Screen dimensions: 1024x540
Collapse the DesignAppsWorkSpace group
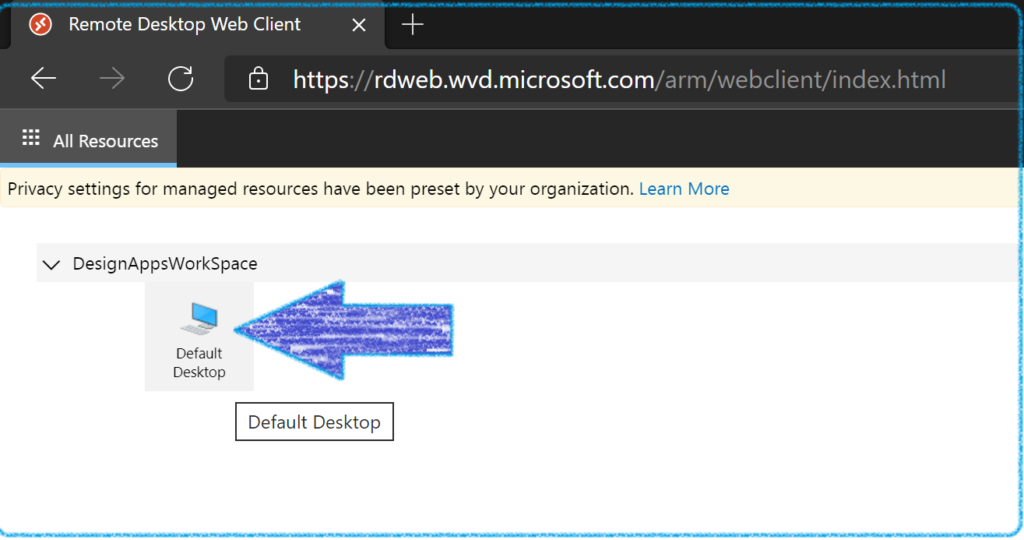(51, 264)
